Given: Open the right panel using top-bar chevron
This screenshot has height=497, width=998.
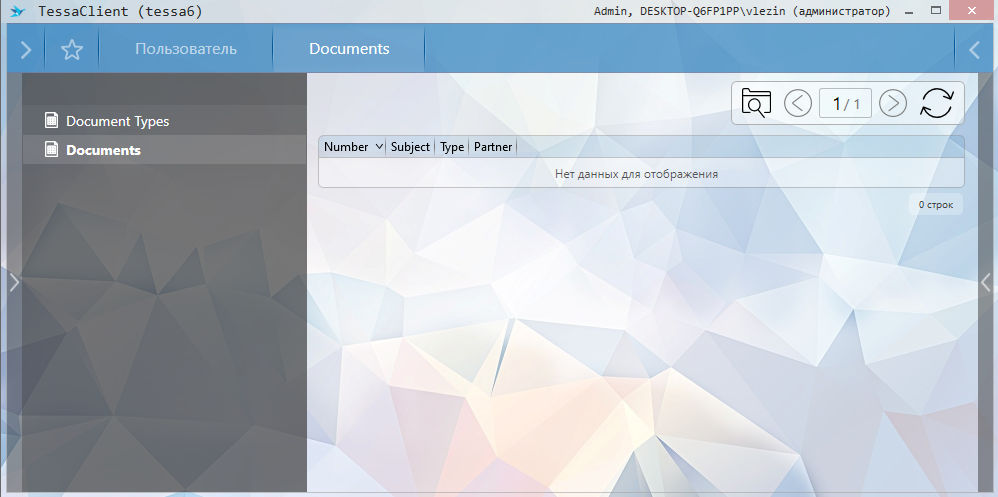Looking at the screenshot, I should [975, 49].
